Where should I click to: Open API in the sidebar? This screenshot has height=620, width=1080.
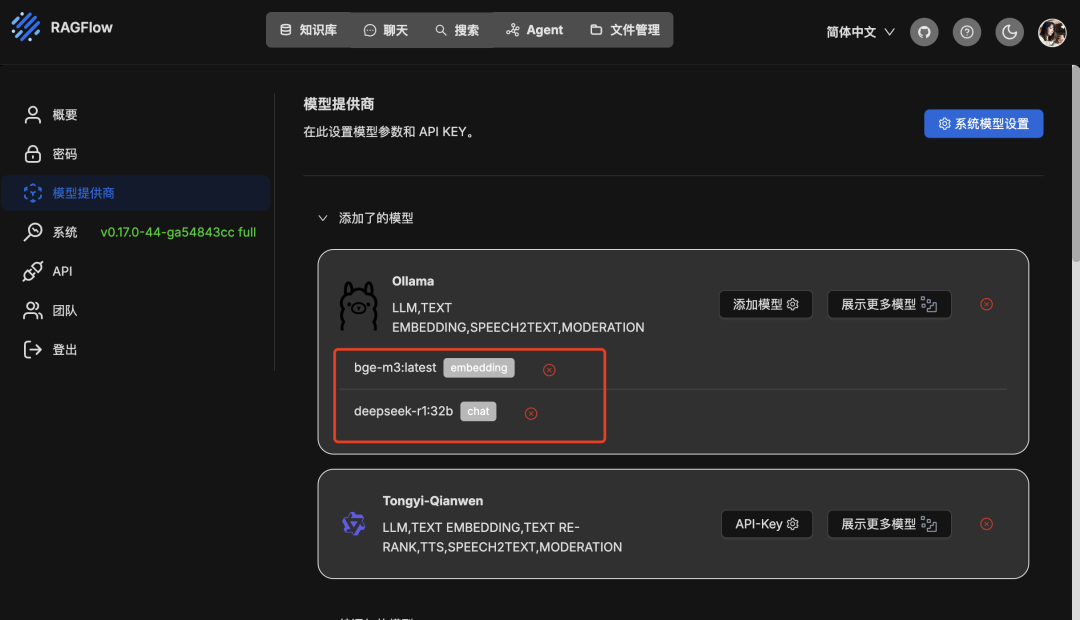136,271
